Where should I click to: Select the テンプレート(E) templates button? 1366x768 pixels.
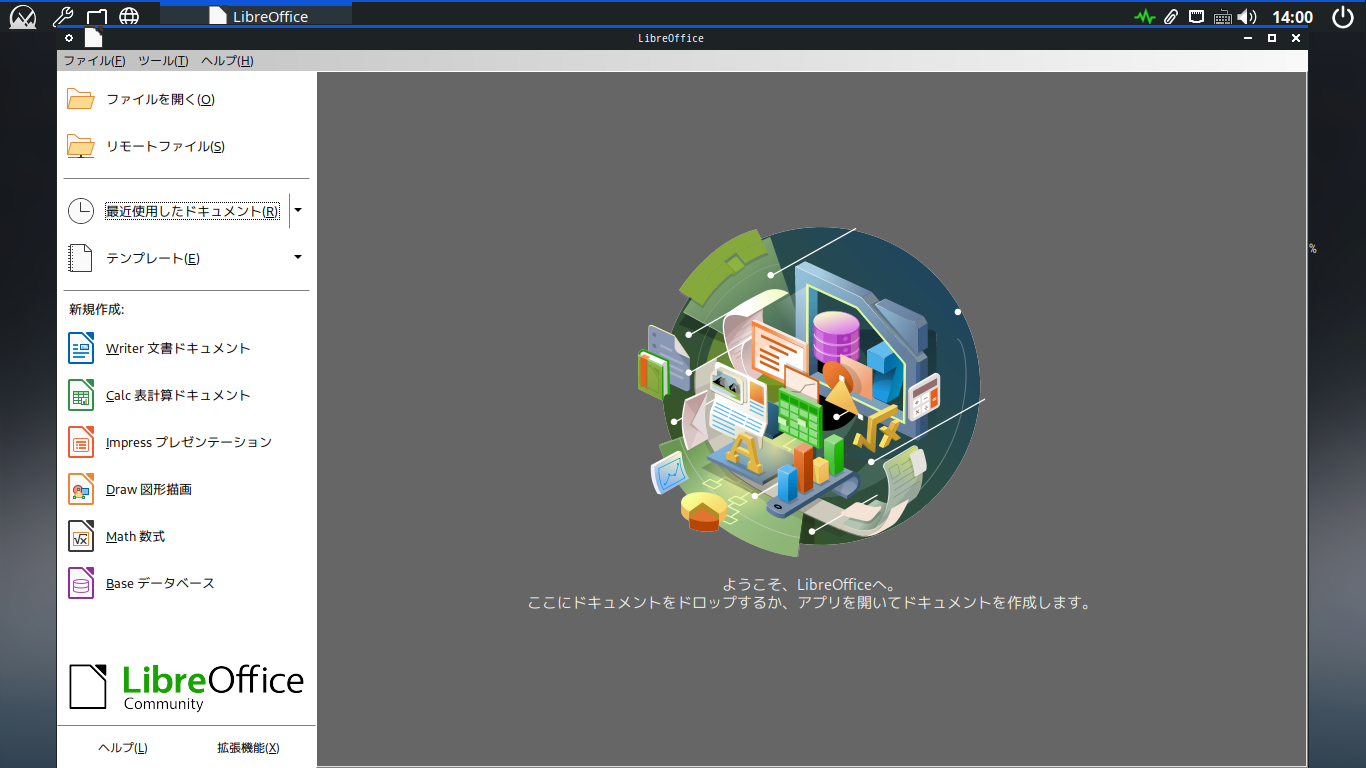pos(153,258)
